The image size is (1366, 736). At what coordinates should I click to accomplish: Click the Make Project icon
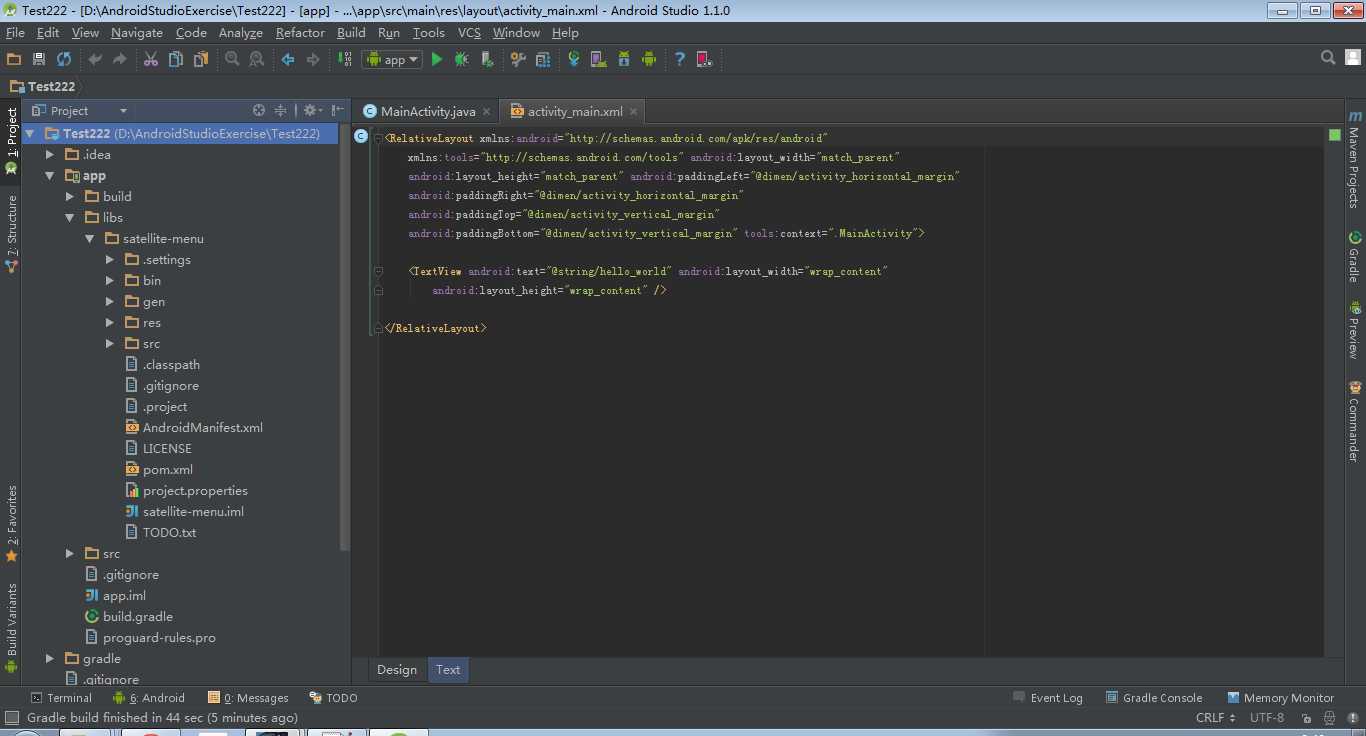click(x=344, y=59)
